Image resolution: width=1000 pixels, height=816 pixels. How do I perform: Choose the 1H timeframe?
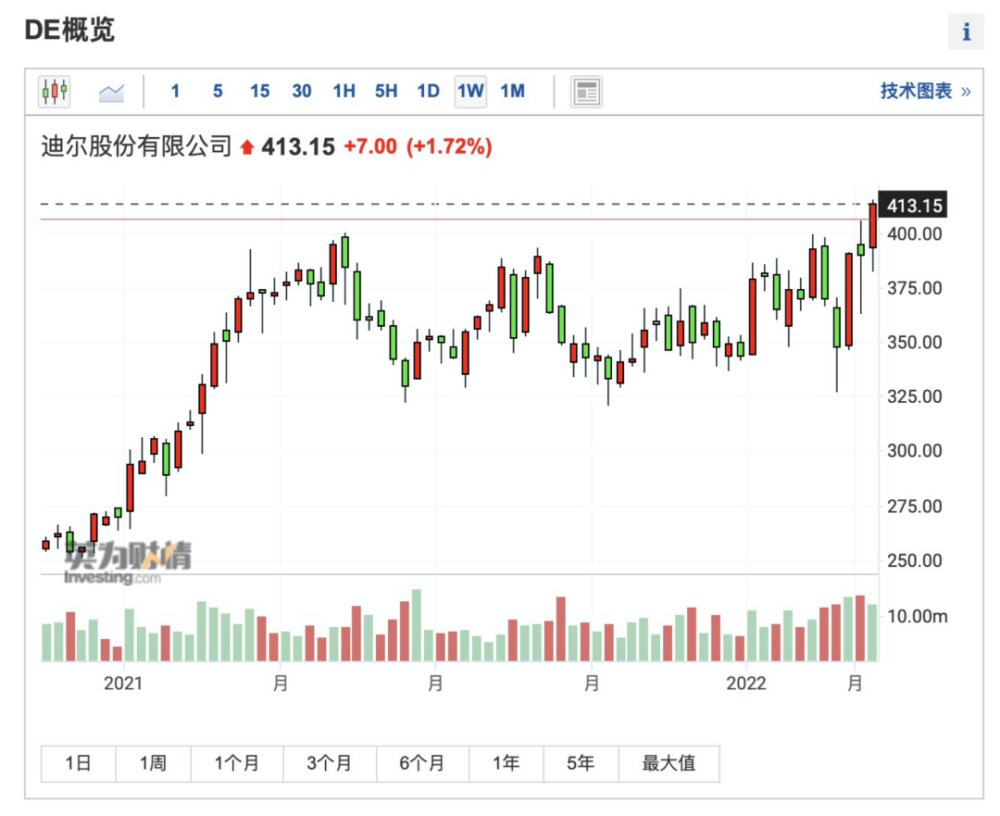(343, 92)
